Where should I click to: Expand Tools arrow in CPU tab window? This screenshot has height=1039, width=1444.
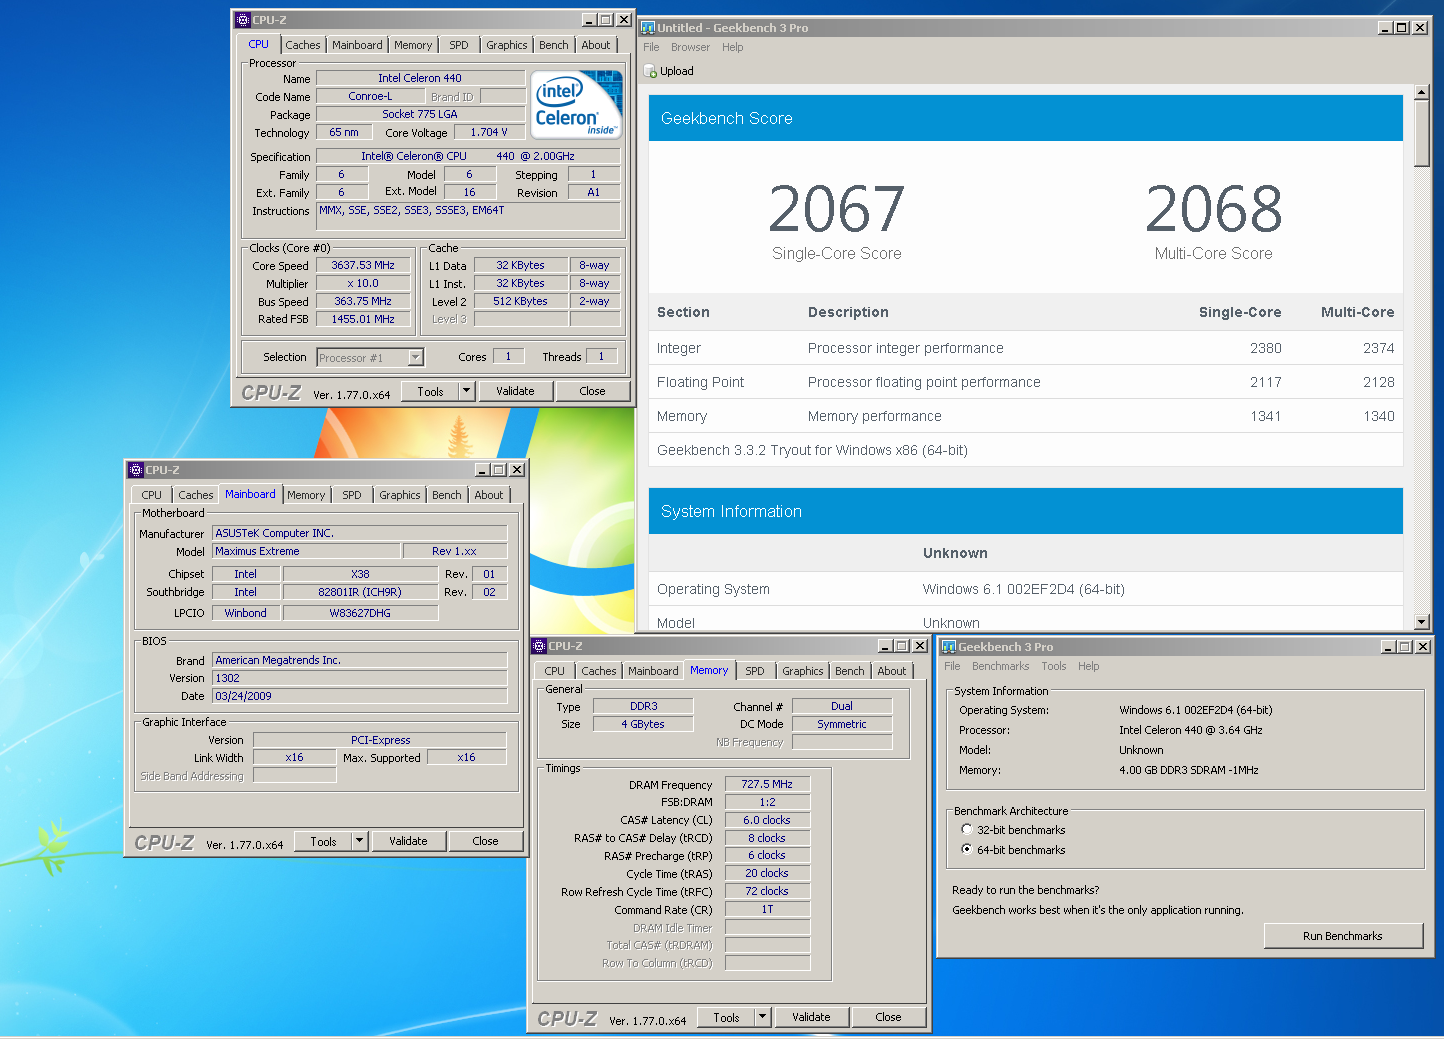[x=467, y=391]
